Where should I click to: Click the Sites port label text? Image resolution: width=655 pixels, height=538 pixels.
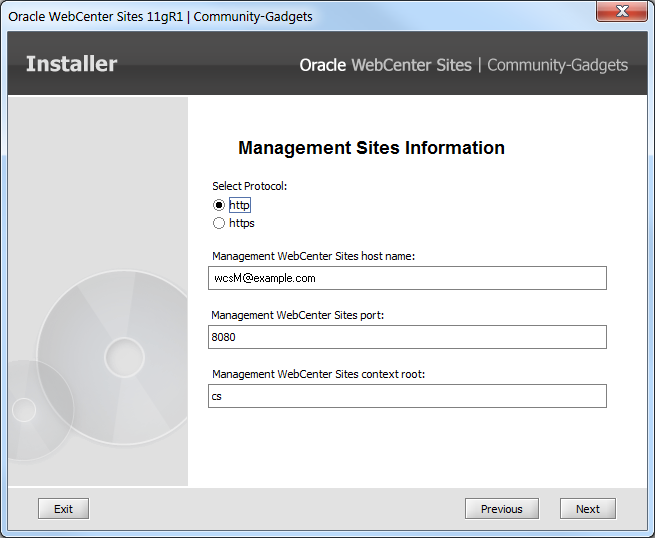coord(297,315)
